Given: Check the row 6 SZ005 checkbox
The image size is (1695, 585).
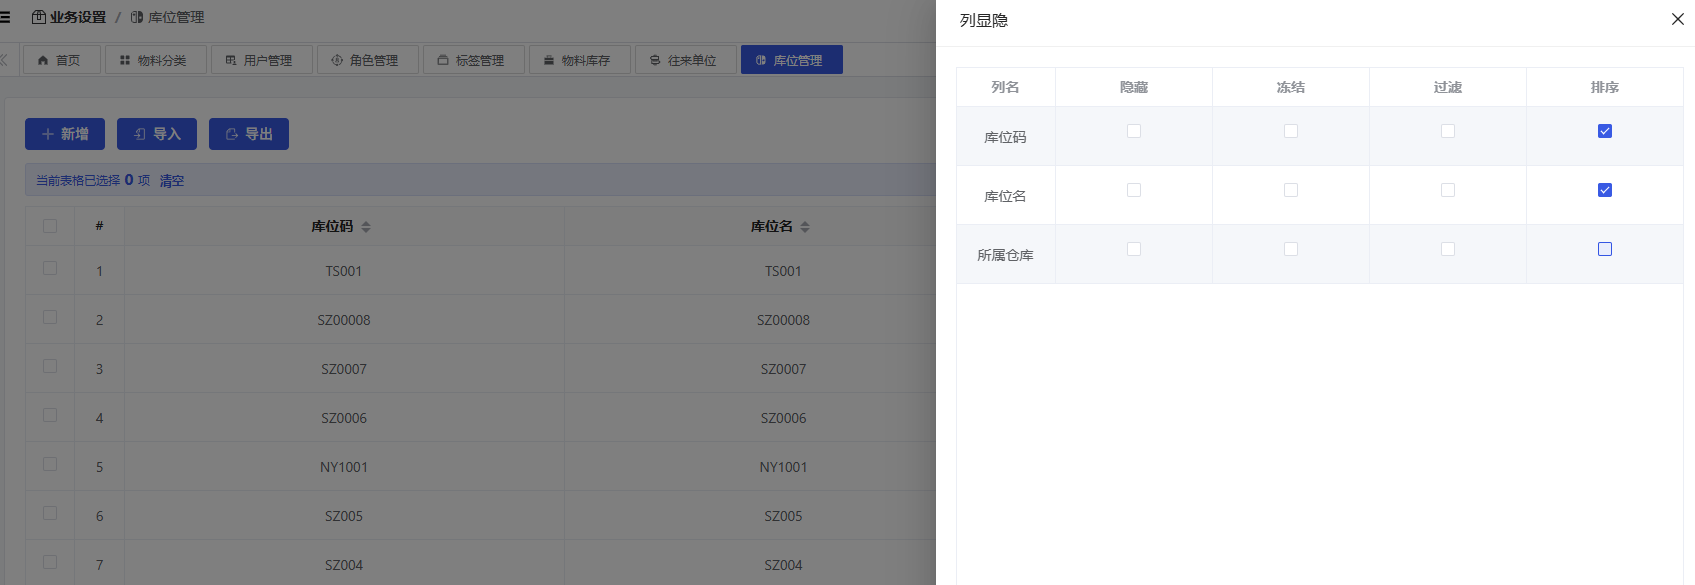Looking at the screenshot, I should click(50, 513).
